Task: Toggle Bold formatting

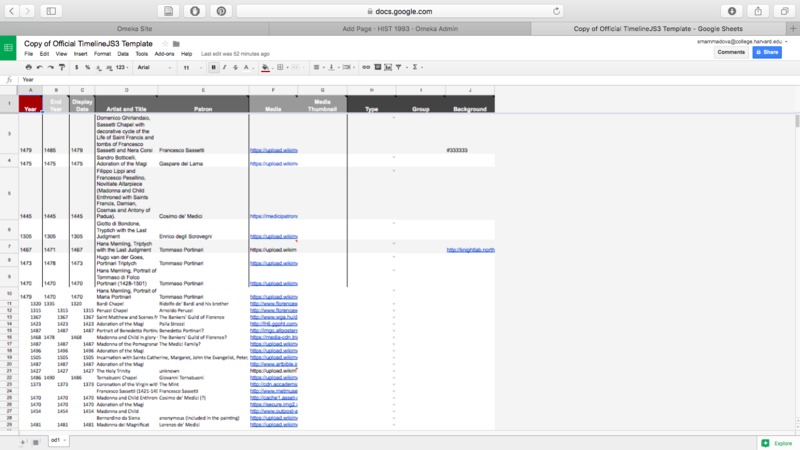Action: point(213,67)
